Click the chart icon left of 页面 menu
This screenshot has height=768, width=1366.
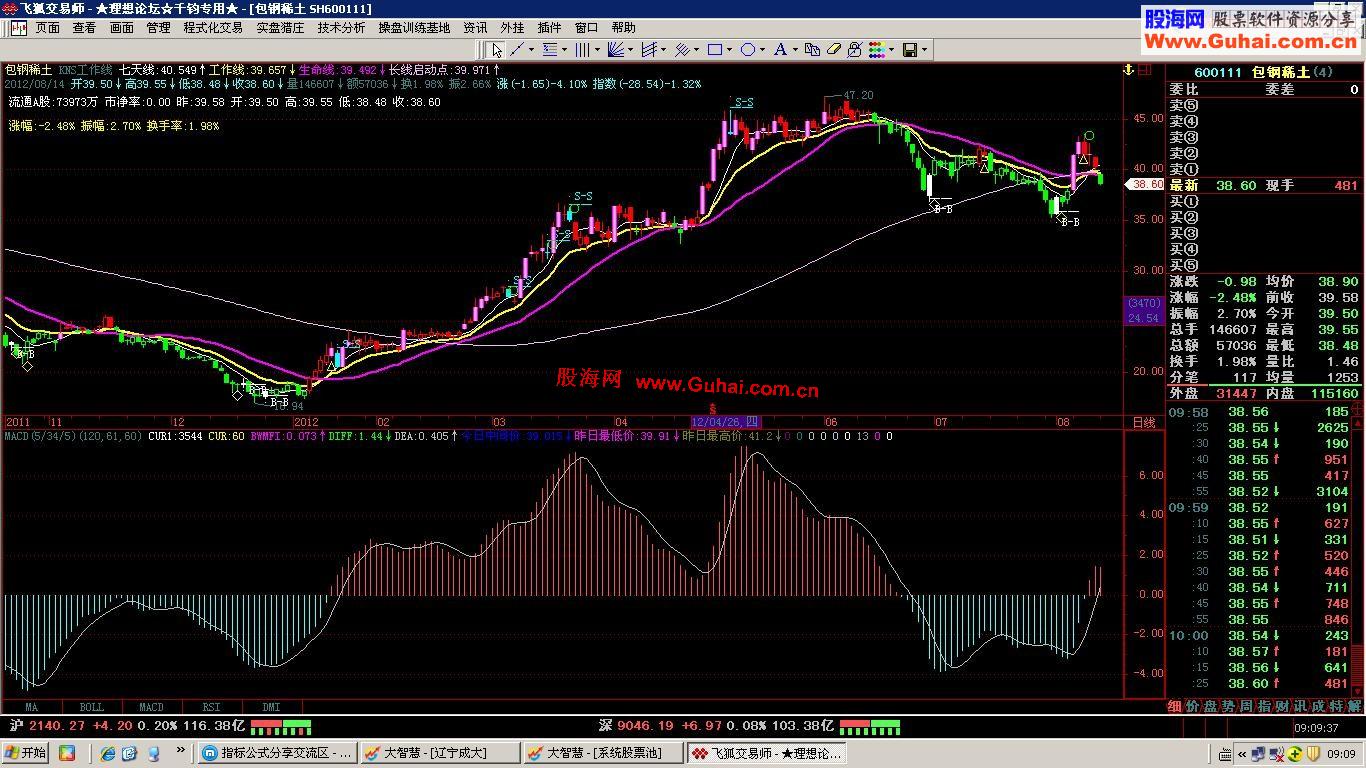pyautogui.click(x=18, y=28)
